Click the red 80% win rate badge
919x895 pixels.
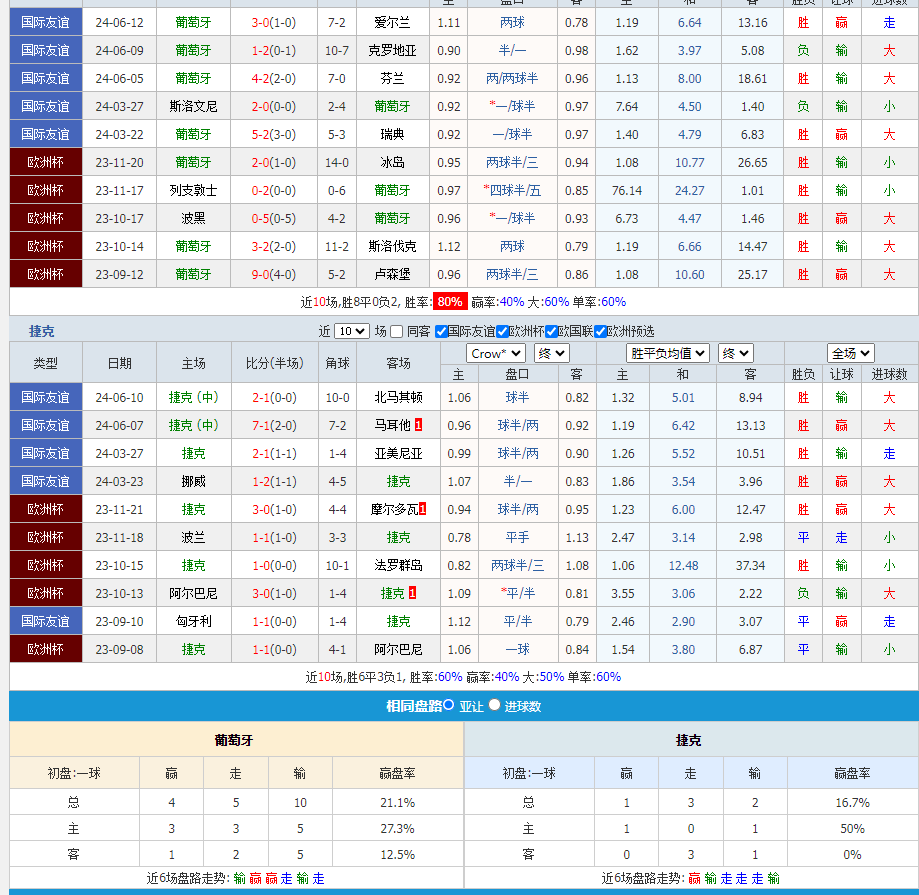pyautogui.click(x=450, y=301)
